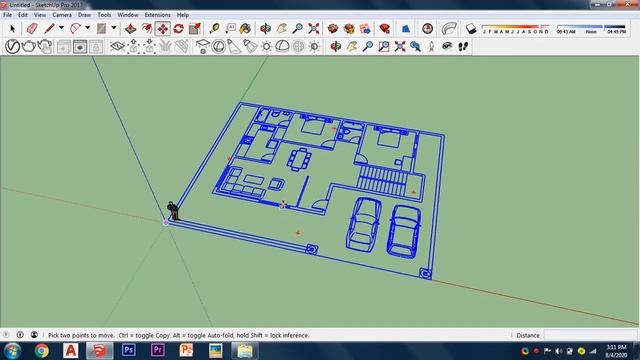Open Premiere Pro from the taskbar
Viewport: 640px width, 360px height.
[x=158, y=350]
